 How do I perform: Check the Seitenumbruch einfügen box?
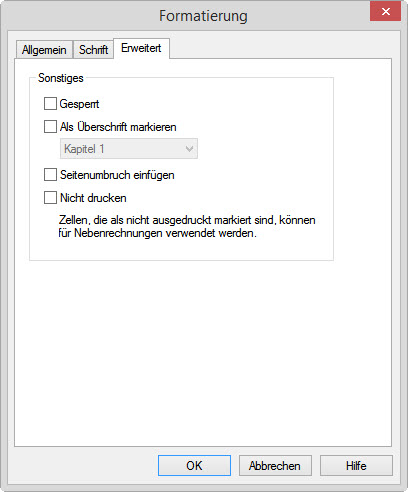50,175
